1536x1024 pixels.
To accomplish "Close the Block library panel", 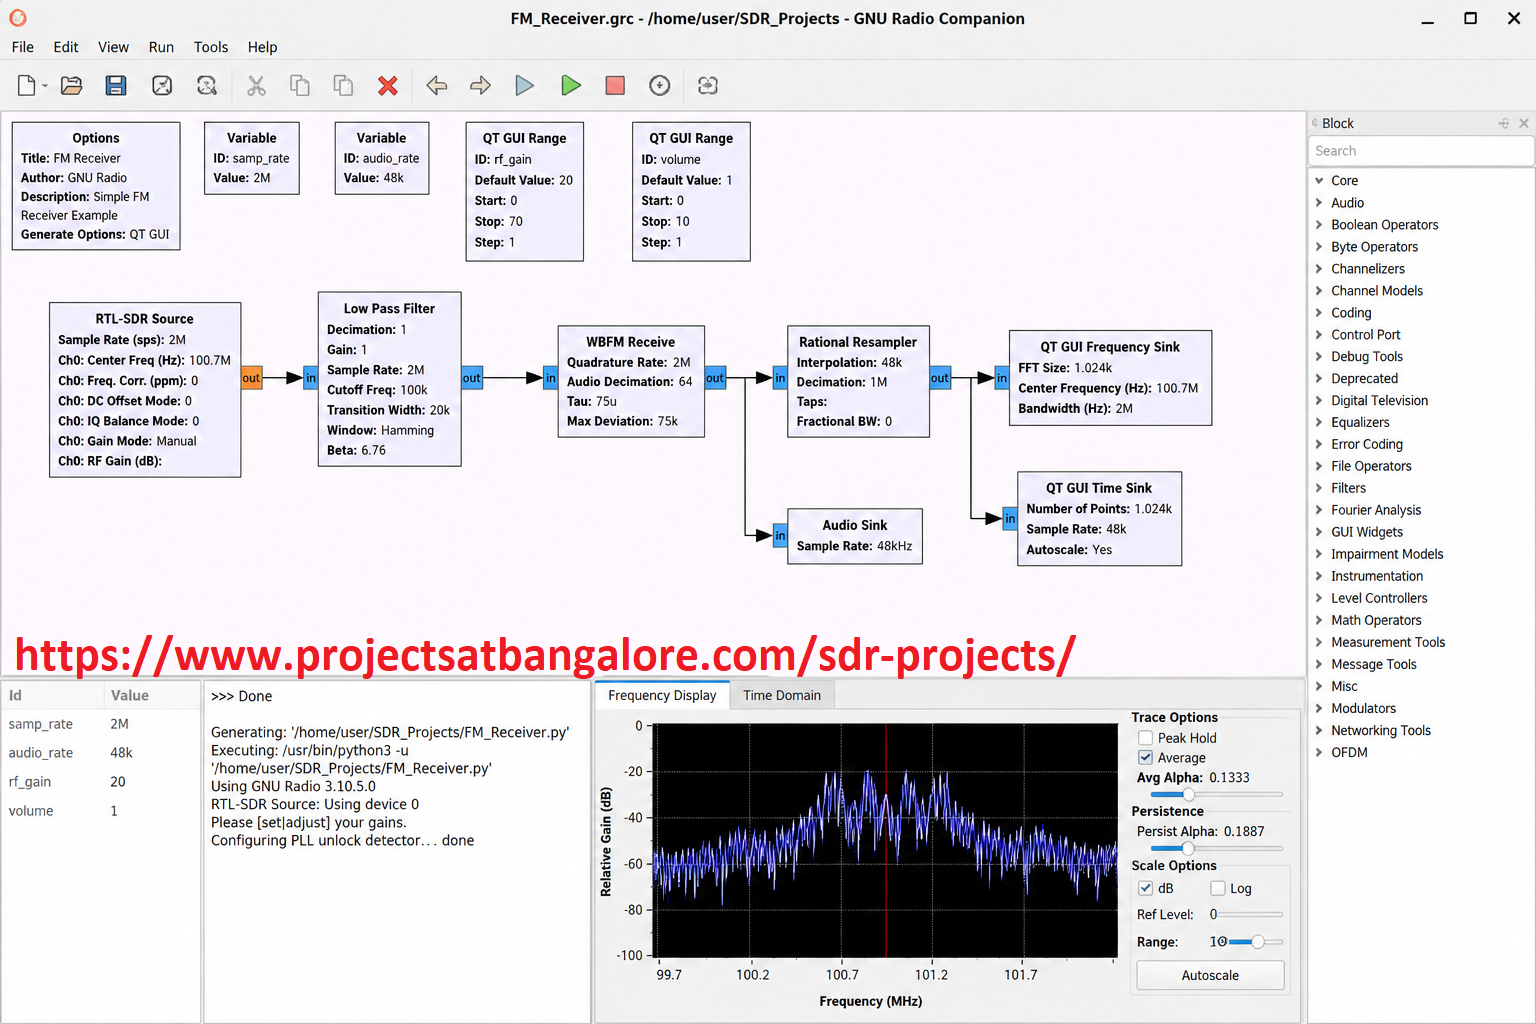I will [x=1524, y=123].
